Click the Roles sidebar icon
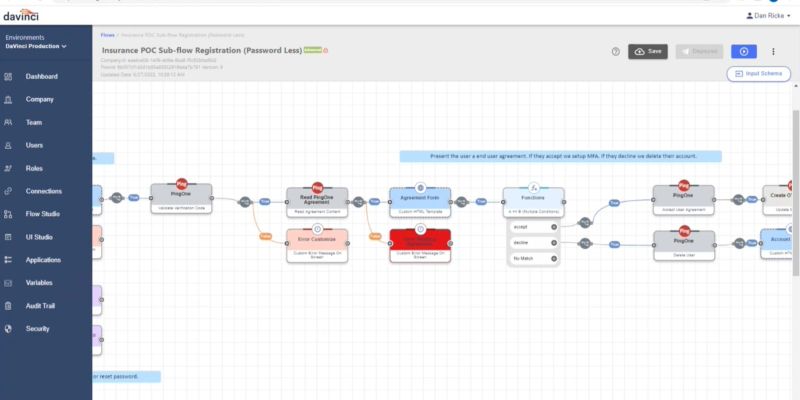 click(x=8, y=168)
